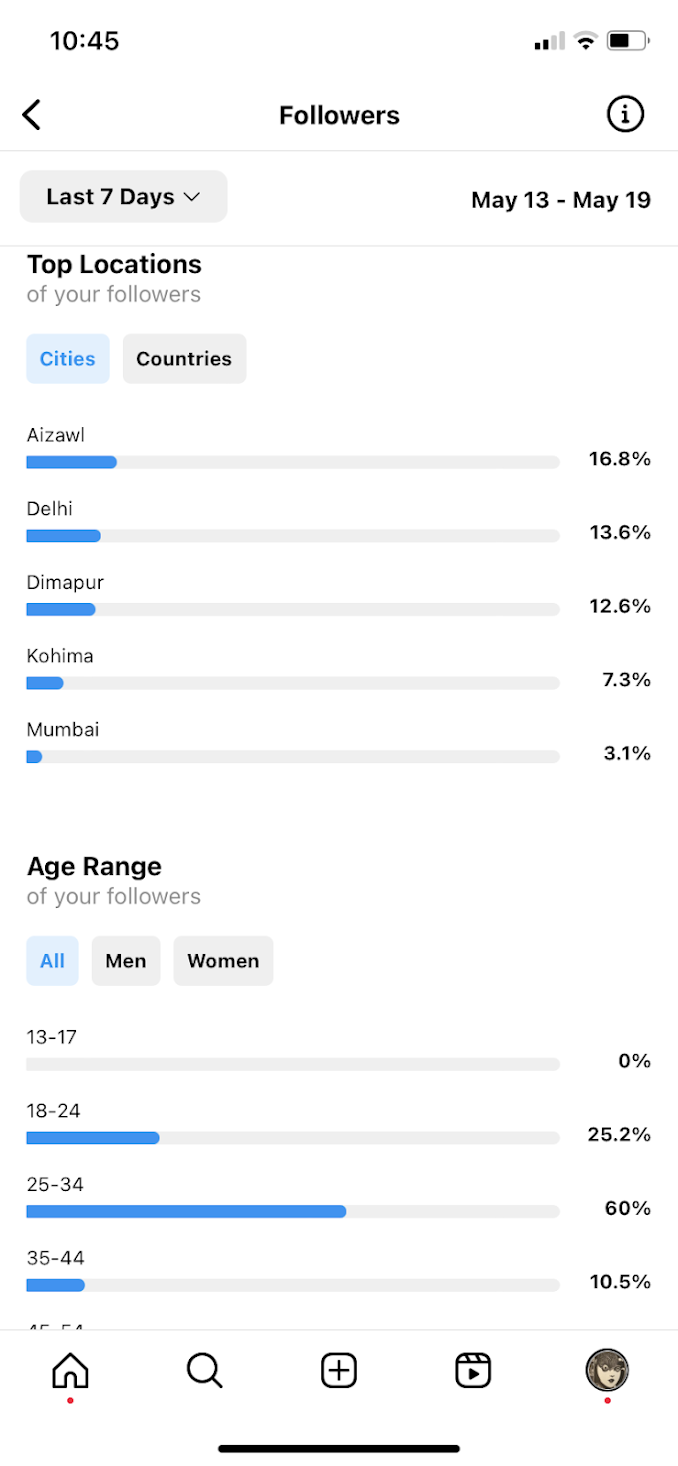Open the Search magnifier icon
The height and width of the screenshot is (1466, 678).
point(204,1370)
